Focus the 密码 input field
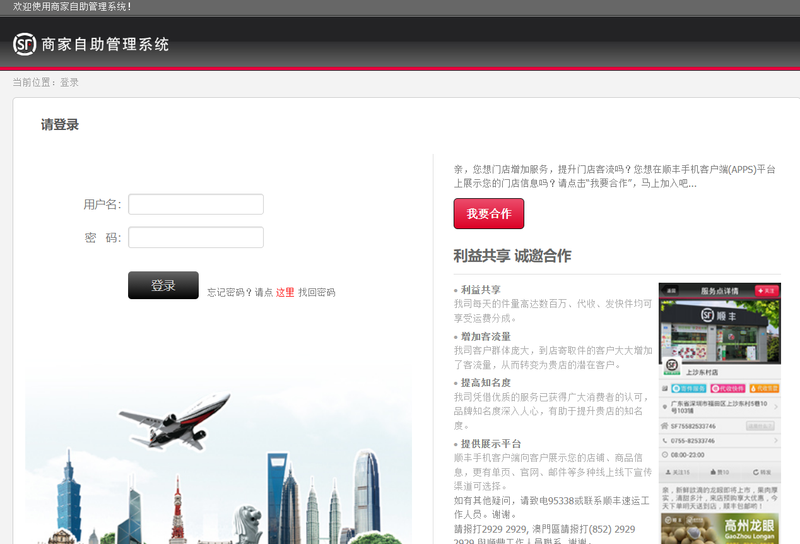The height and width of the screenshot is (544, 800). click(196, 237)
